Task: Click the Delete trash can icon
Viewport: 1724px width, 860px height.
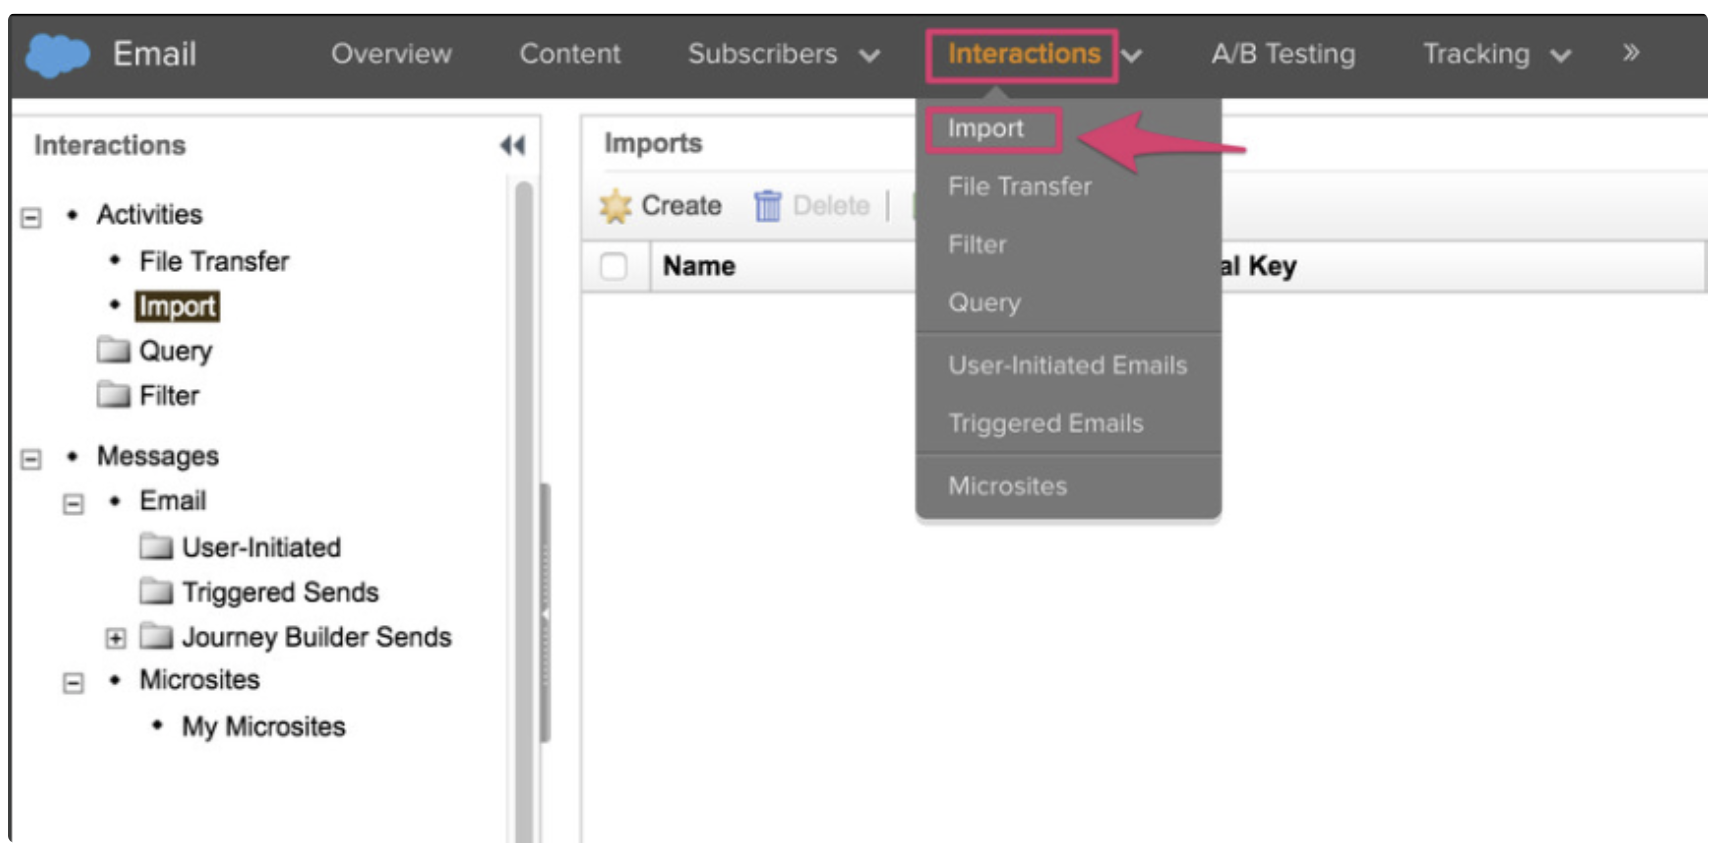Action: [x=767, y=206]
